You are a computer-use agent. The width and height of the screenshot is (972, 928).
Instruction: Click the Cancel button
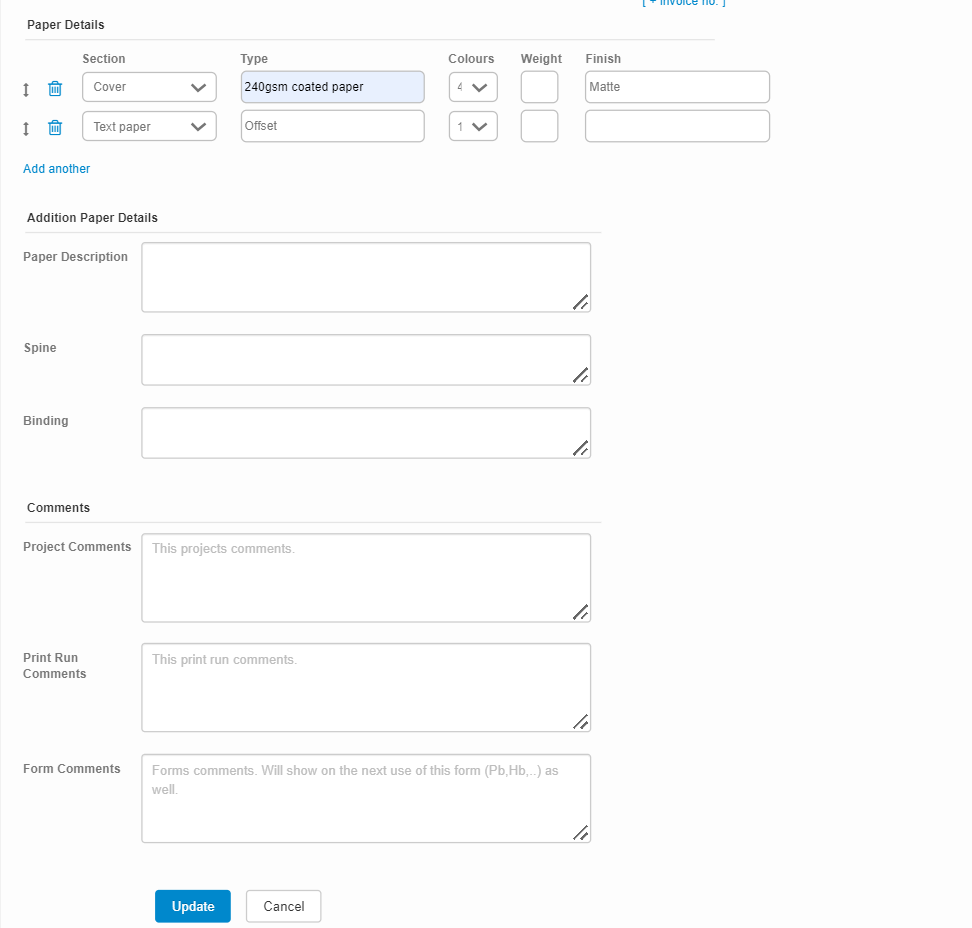click(283, 906)
